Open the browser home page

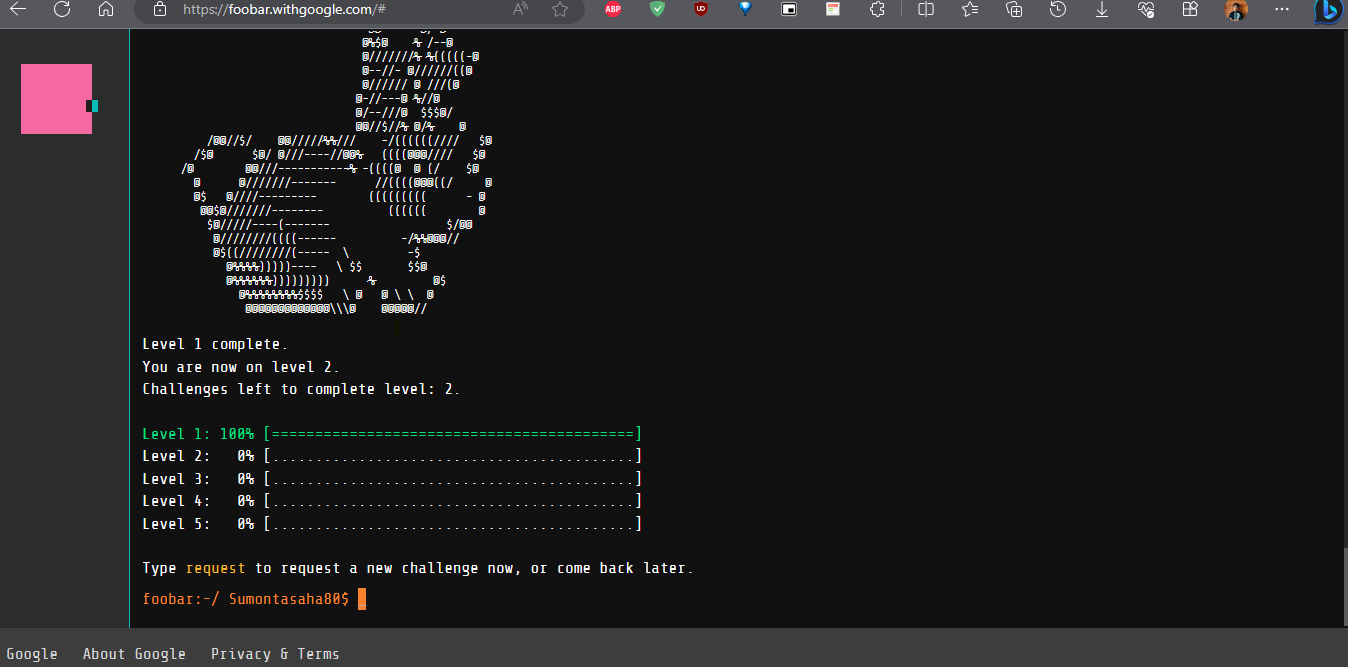[106, 9]
